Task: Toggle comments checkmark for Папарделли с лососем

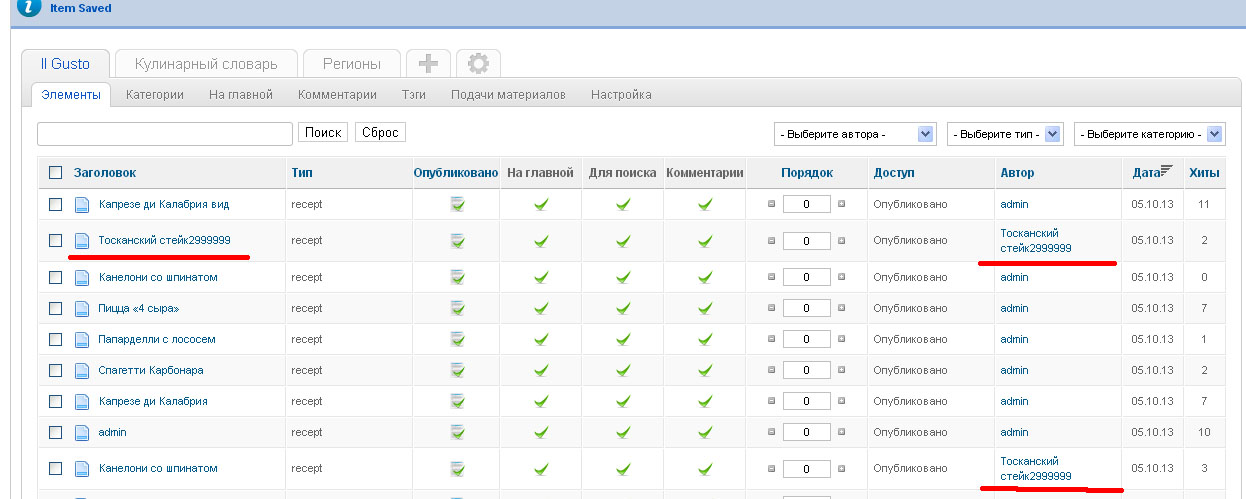Action: pyautogui.click(x=705, y=339)
